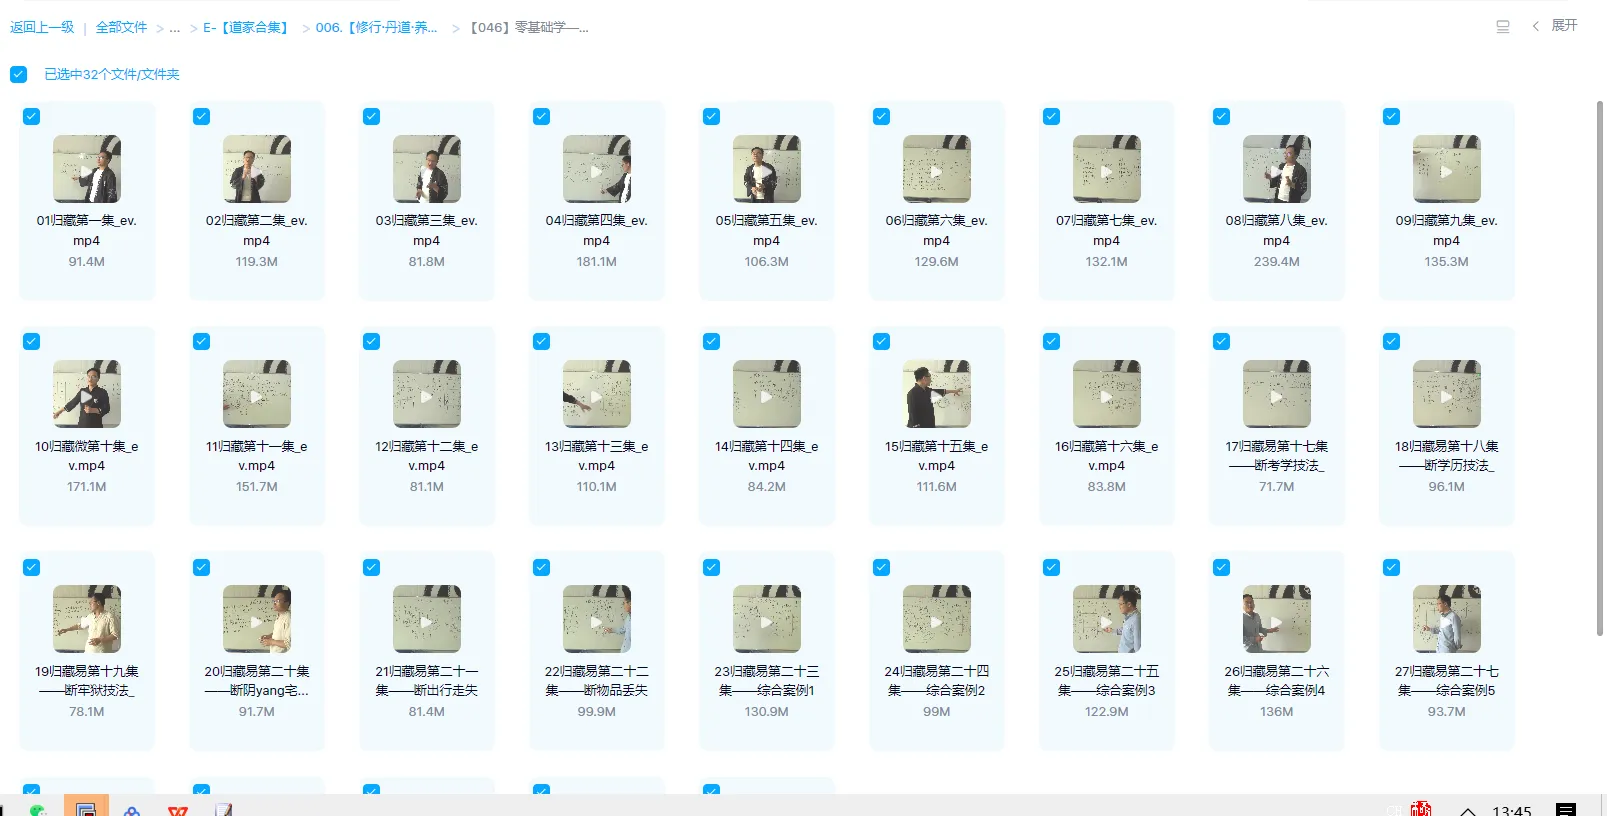Select the file name 09归藏第九集_ev.mp4
Screen dimensions: 1607x816
1447,231
